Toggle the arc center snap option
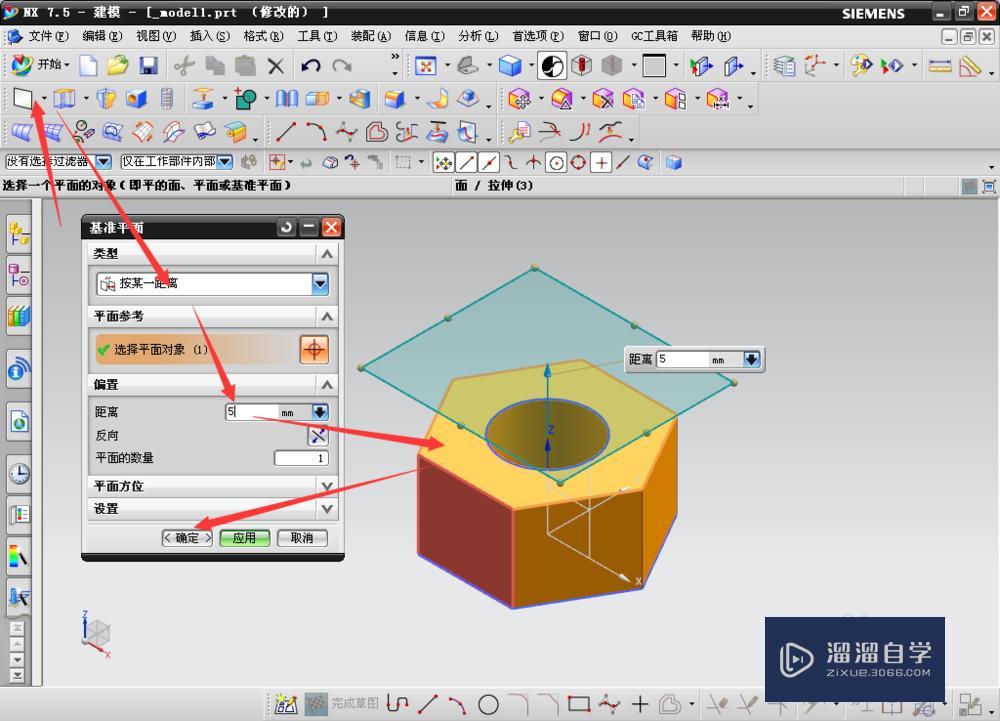 (x=556, y=163)
